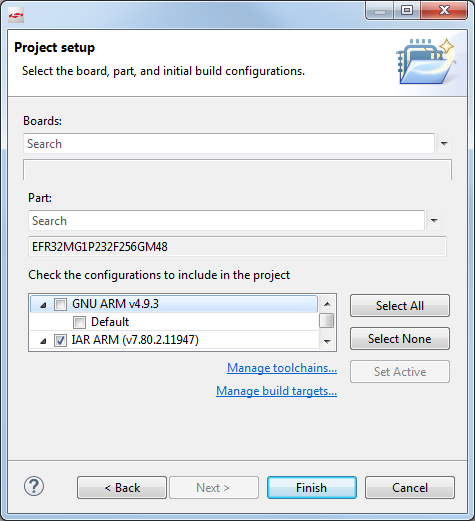
Task: Click the Simplicity Studio logo in title bar
Action: (x=16, y=15)
